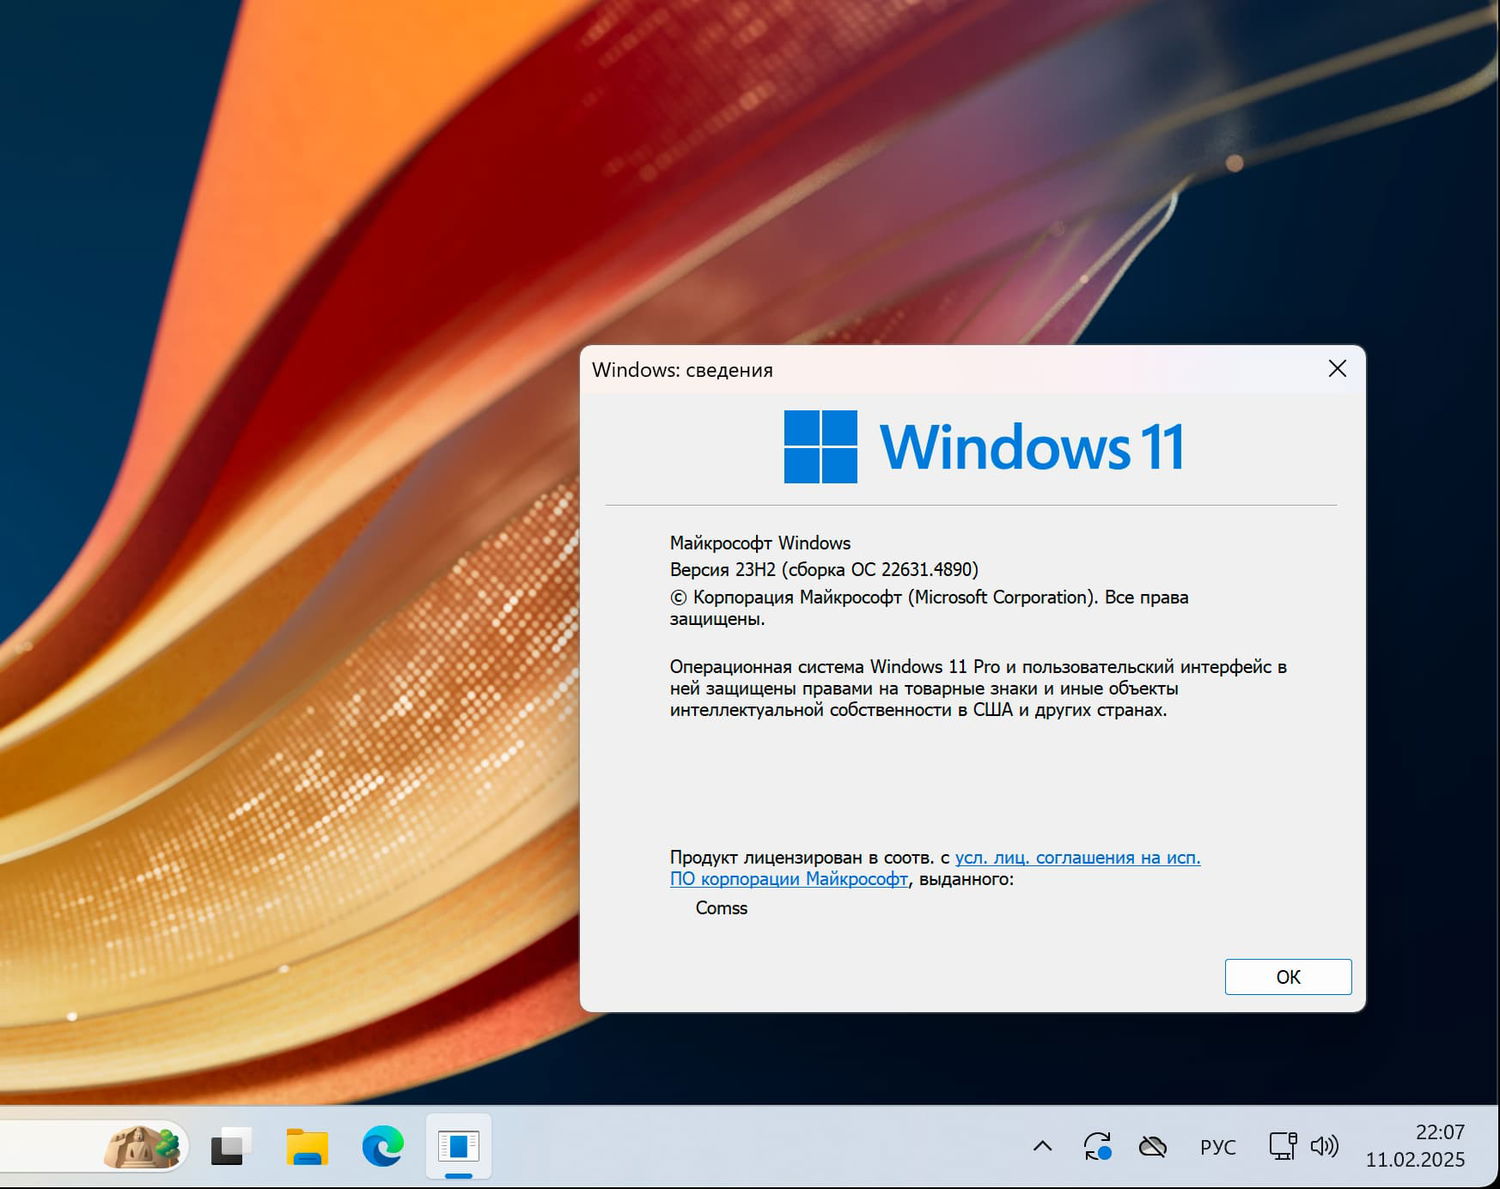This screenshot has width=1500, height=1189.
Task: Click the OneDrive offline icon in system tray
Action: coord(1152,1146)
